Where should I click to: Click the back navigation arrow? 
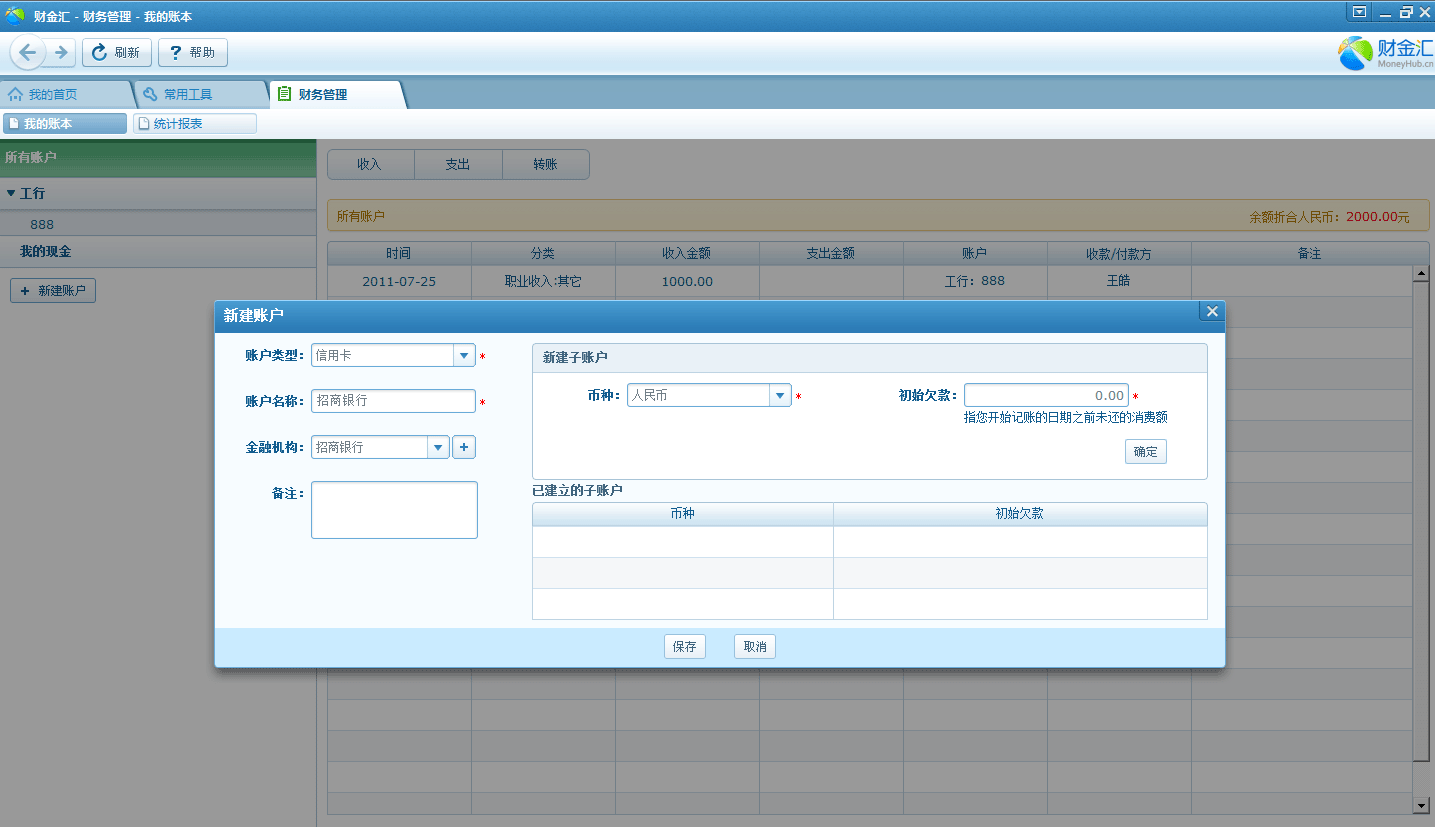click(27, 53)
